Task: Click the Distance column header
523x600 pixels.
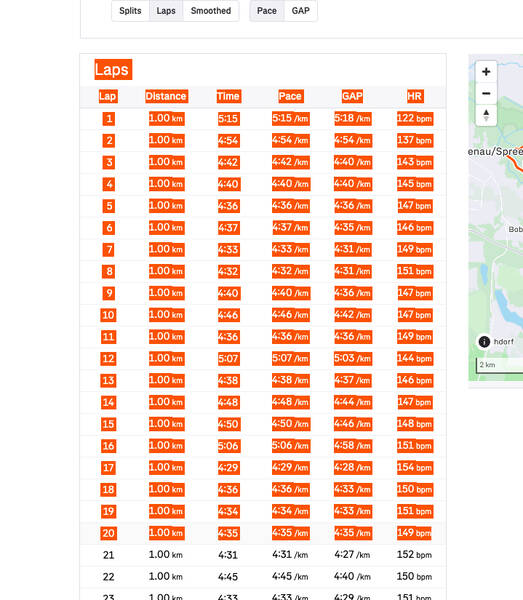Action: (166, 96)
